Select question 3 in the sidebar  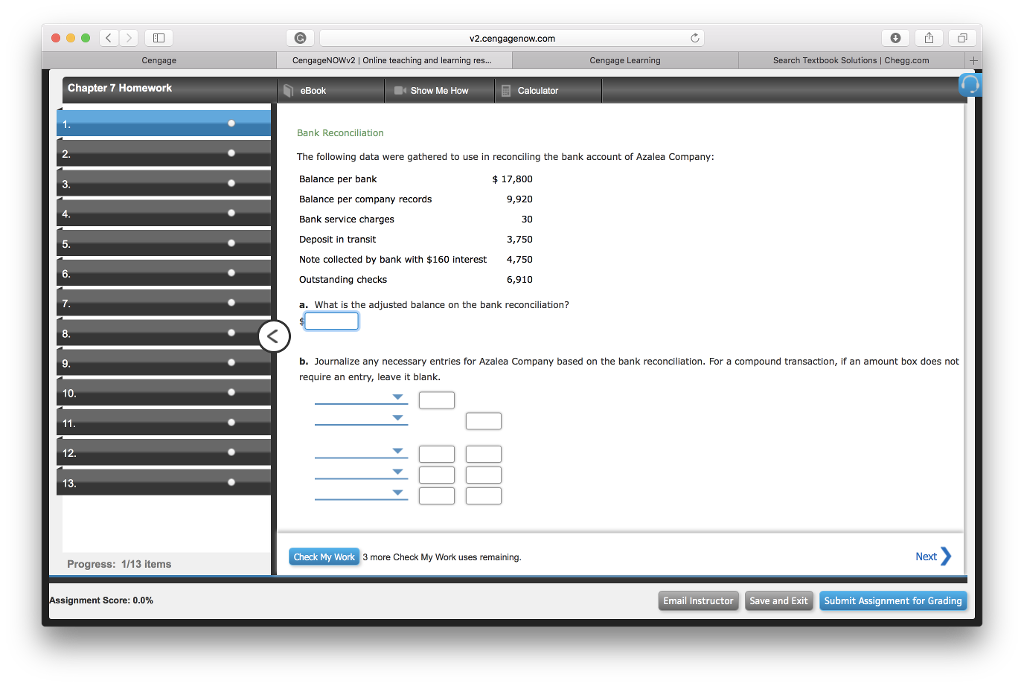(164, 184)
